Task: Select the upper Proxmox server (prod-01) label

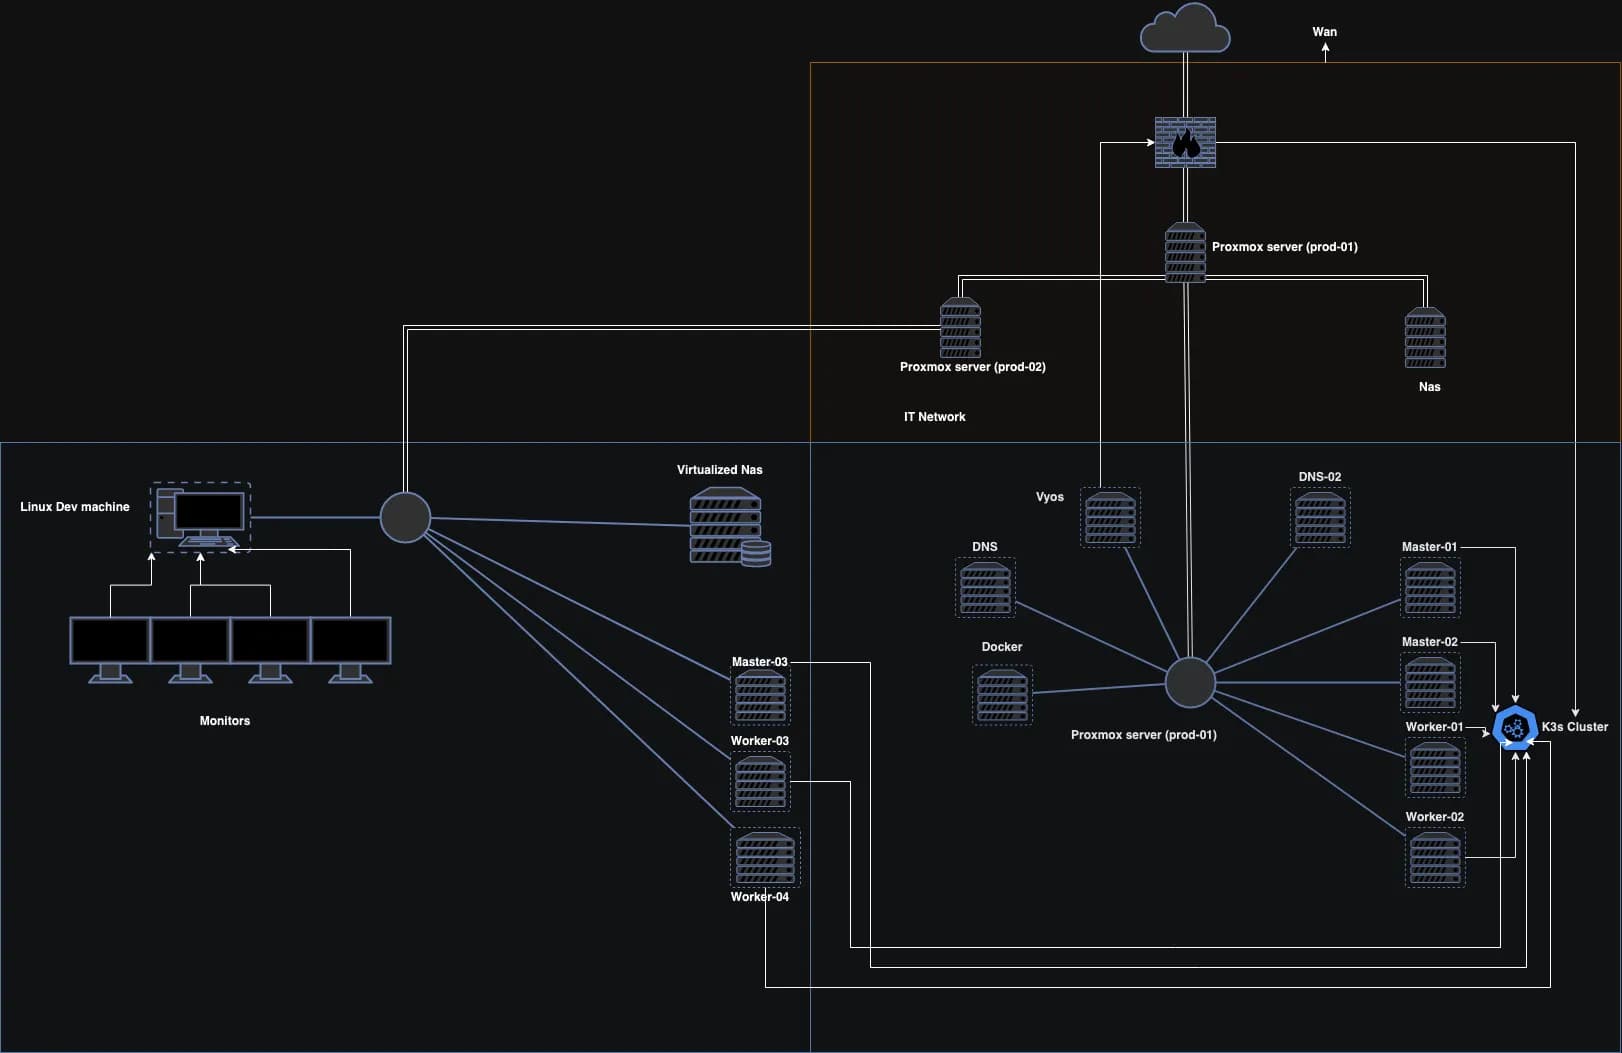Action: [x=1284, y=247]
